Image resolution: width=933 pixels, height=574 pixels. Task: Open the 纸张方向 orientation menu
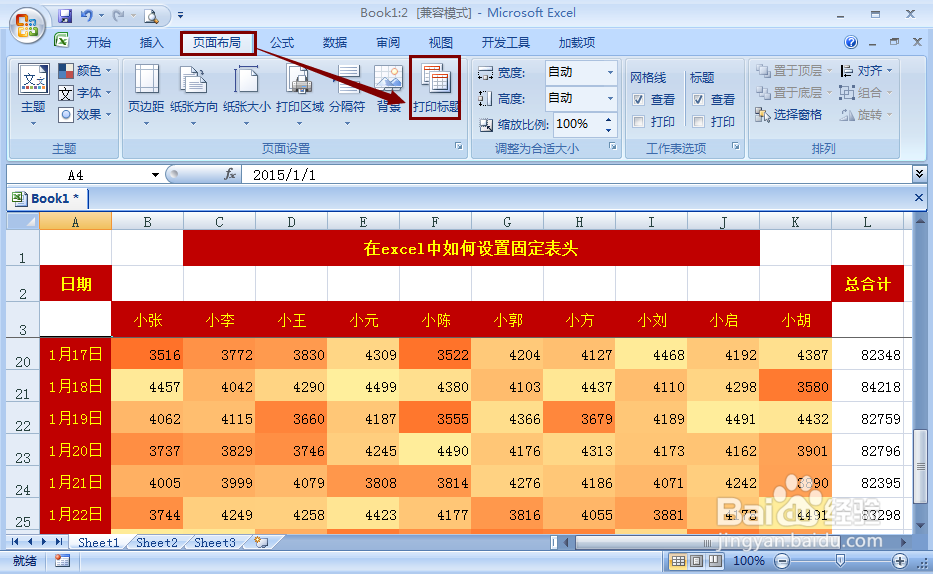point(193,95)
